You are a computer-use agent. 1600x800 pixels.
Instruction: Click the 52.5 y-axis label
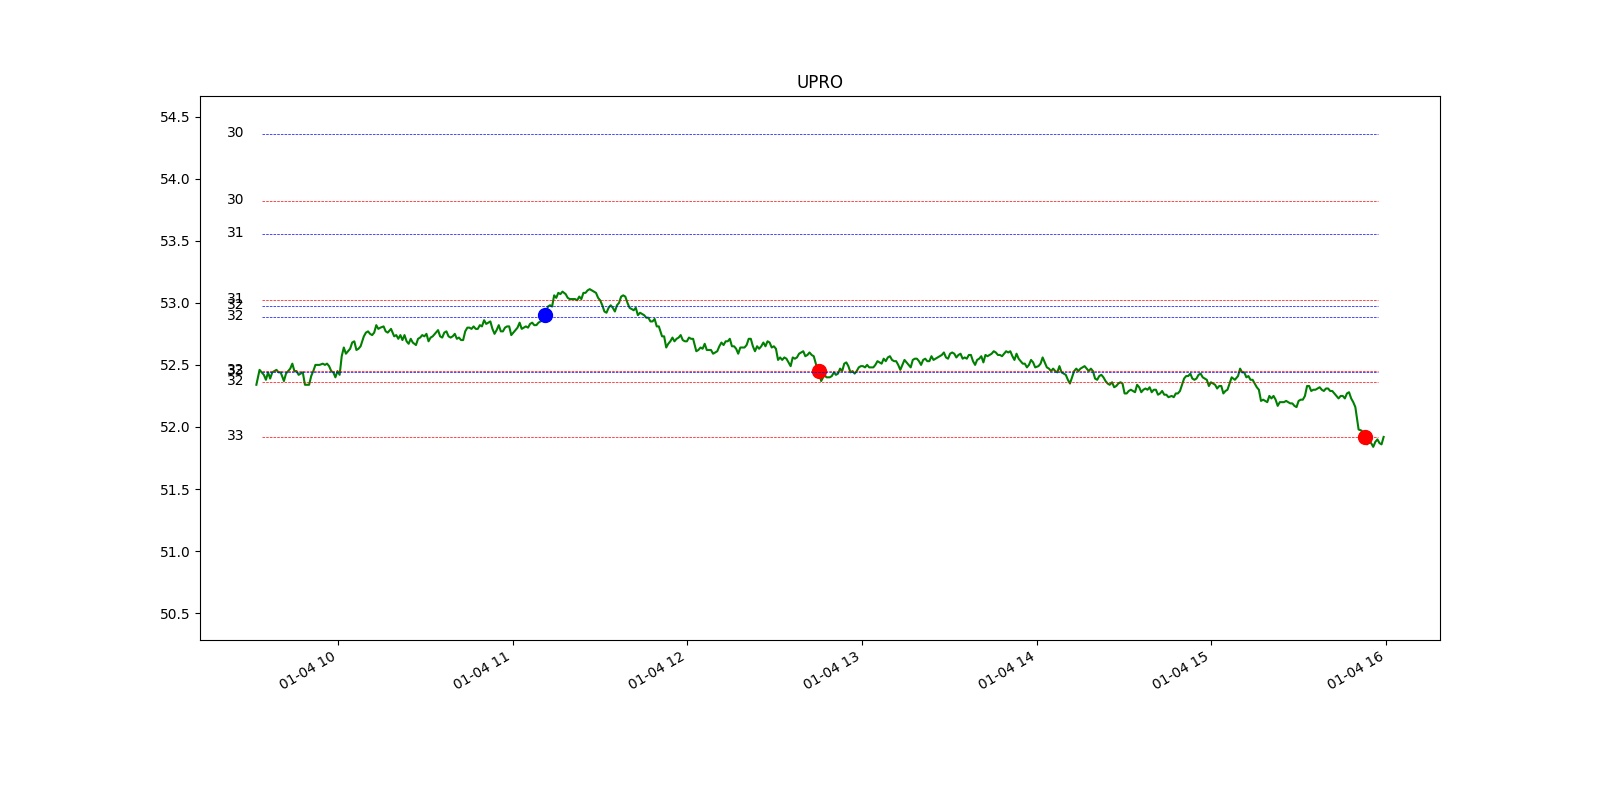coord(174,365)
